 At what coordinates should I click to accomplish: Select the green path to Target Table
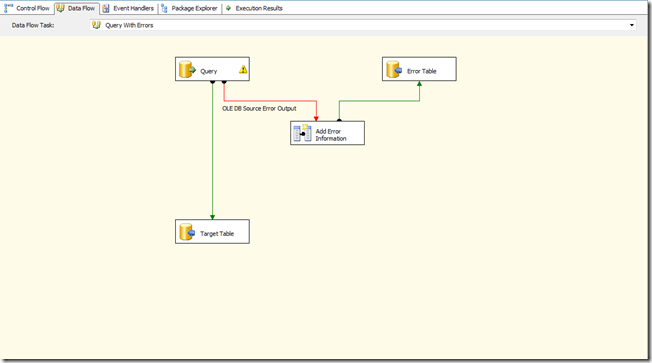(212, 150)
